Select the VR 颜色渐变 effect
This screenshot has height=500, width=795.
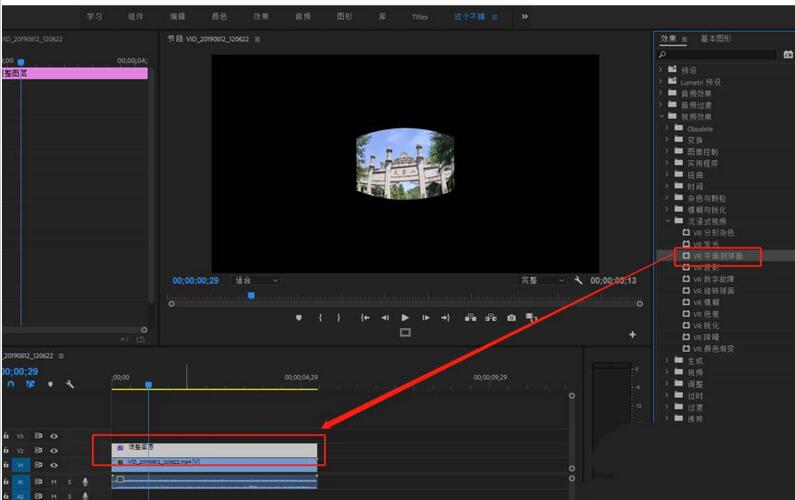point(713,349)
